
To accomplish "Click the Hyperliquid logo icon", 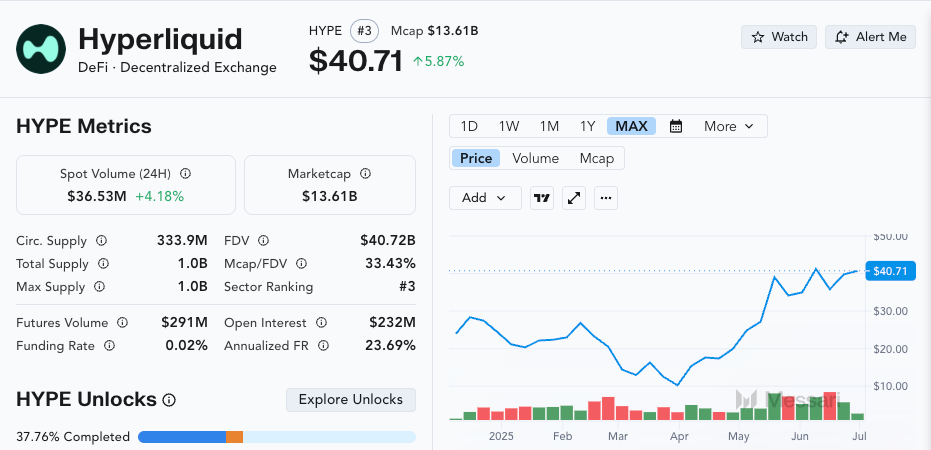I will pyautogui.click(x=41, y=49).
